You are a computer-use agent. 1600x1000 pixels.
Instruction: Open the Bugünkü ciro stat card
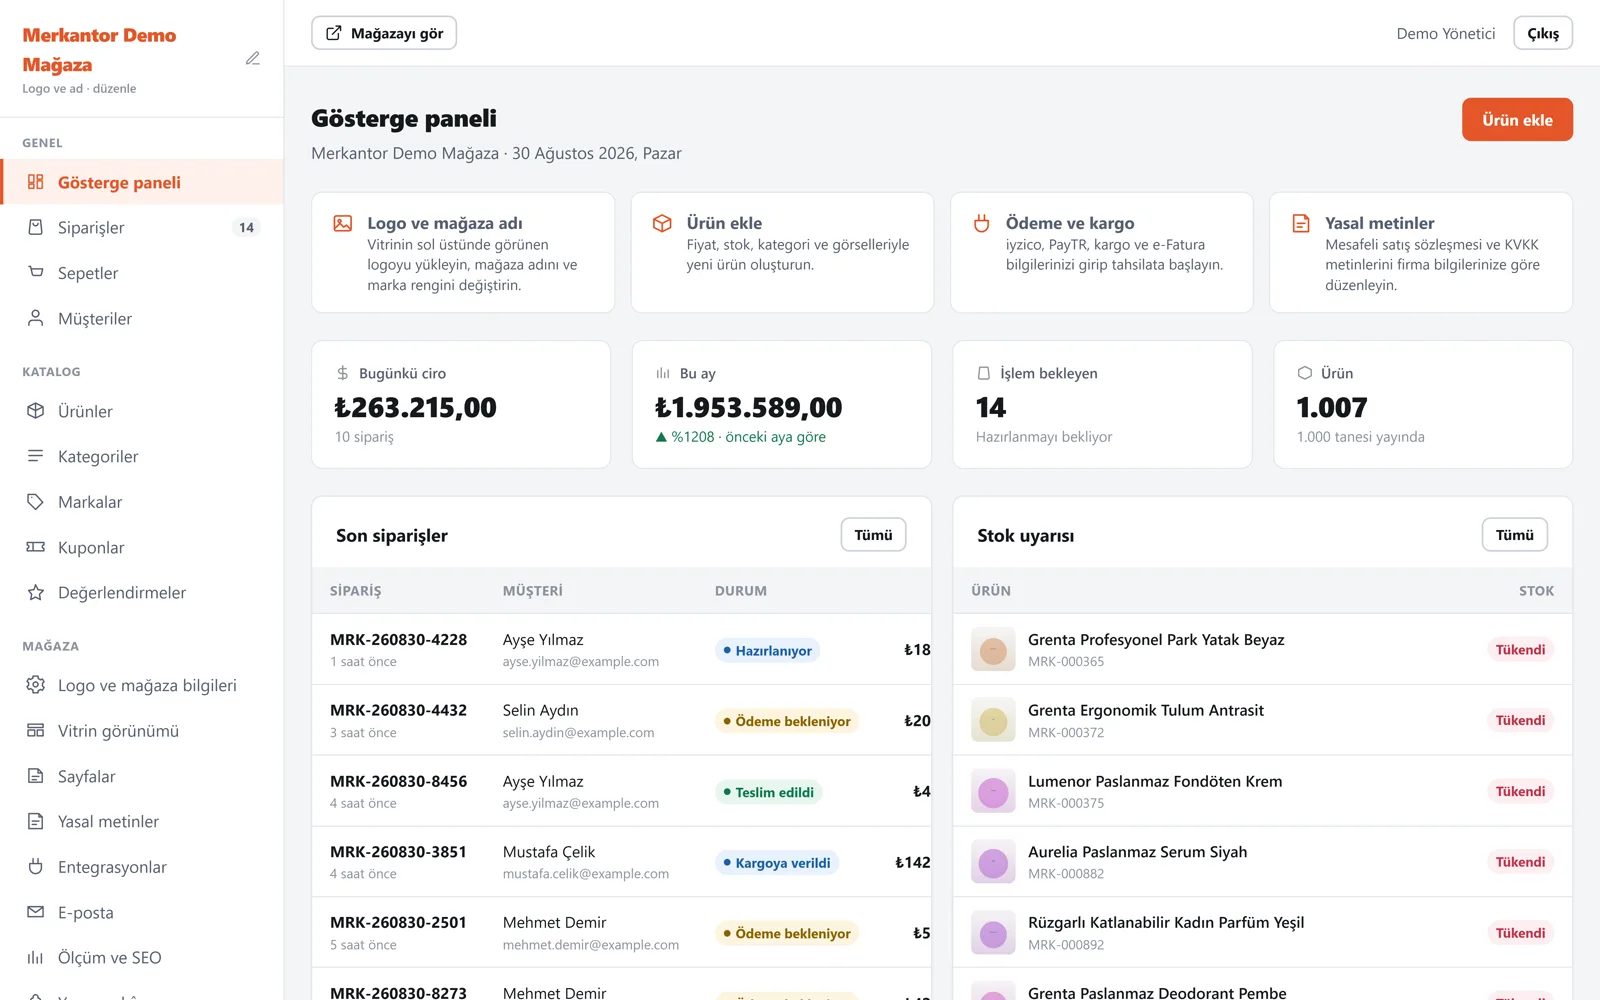[x=461, y=404]
